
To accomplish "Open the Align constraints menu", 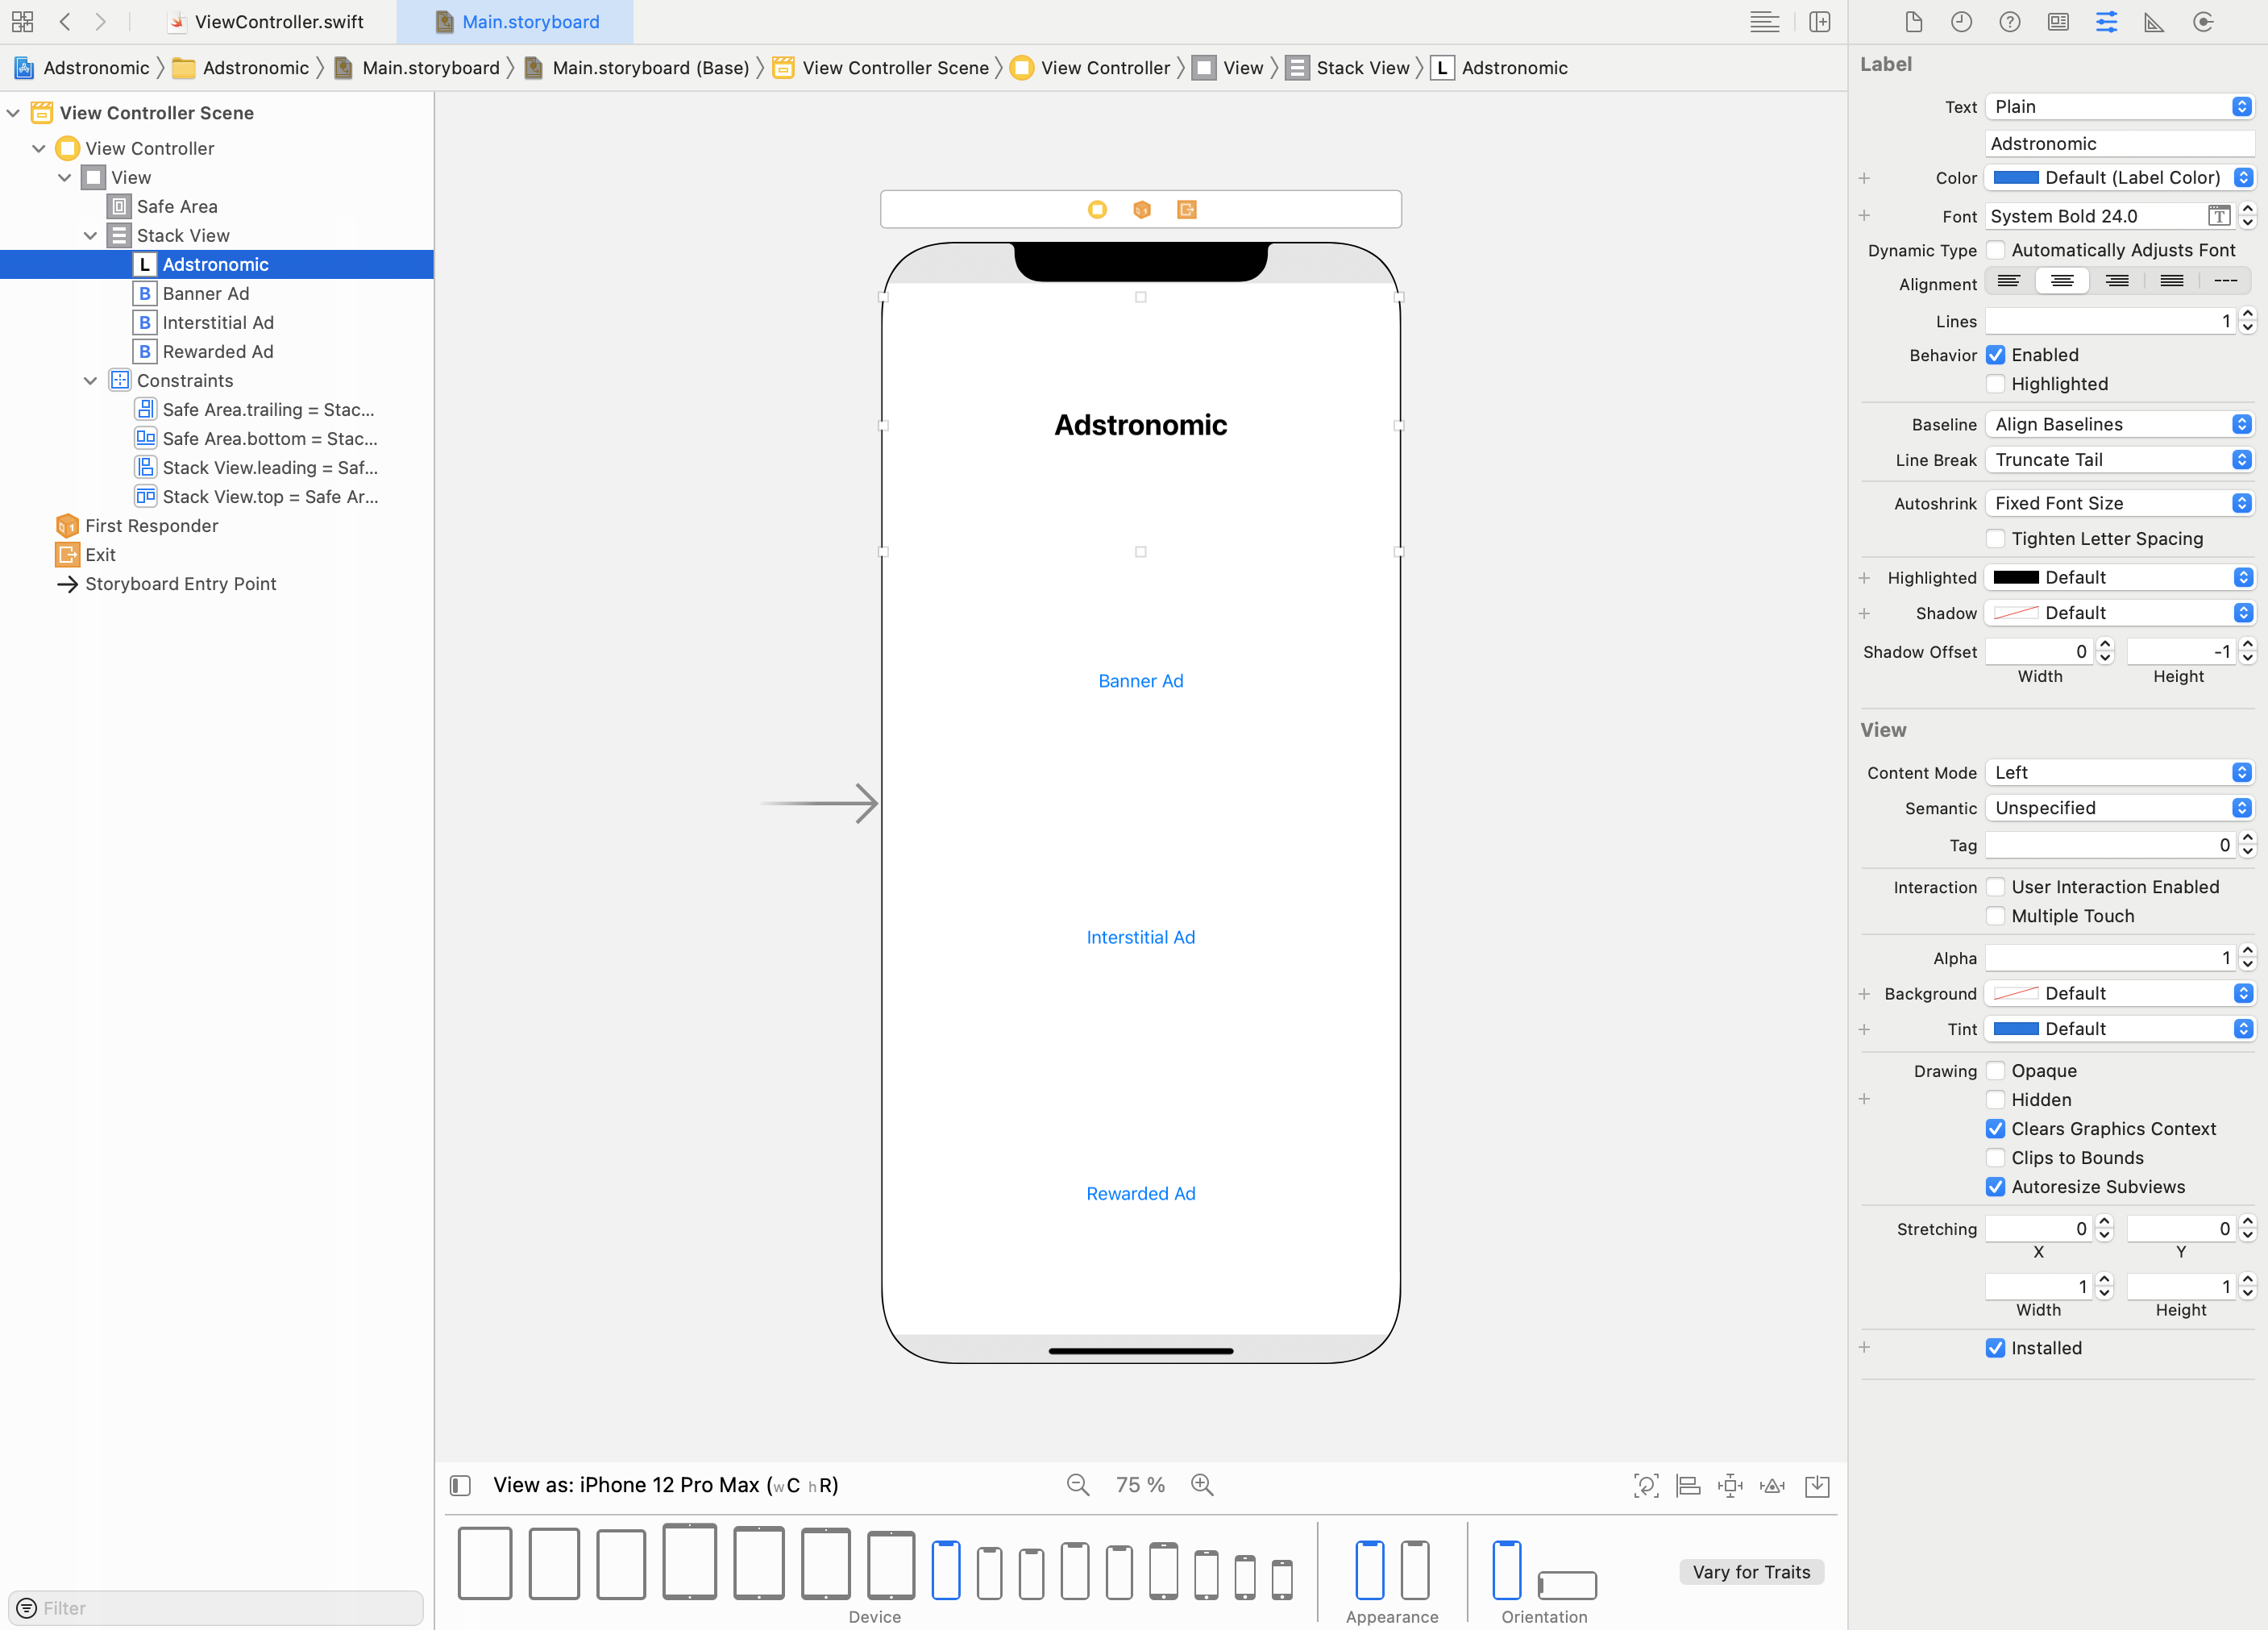I will (x=1688, y=1486).
